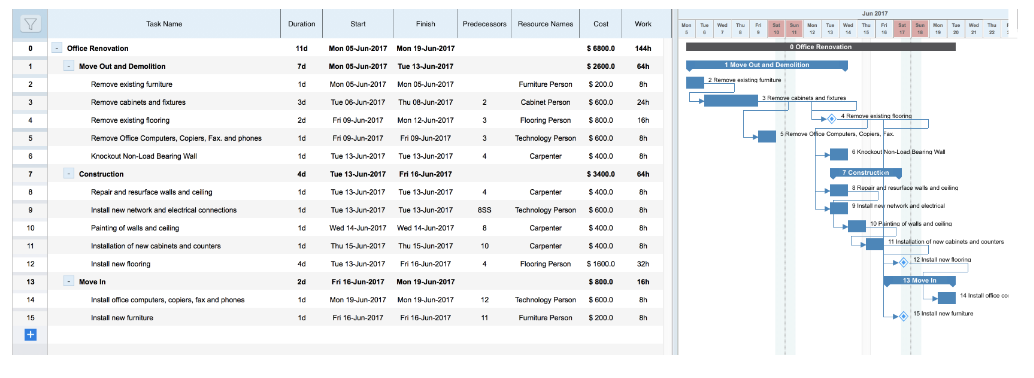Select the Resource Names column header
1034x378 pixels.
tap(545, 24)
